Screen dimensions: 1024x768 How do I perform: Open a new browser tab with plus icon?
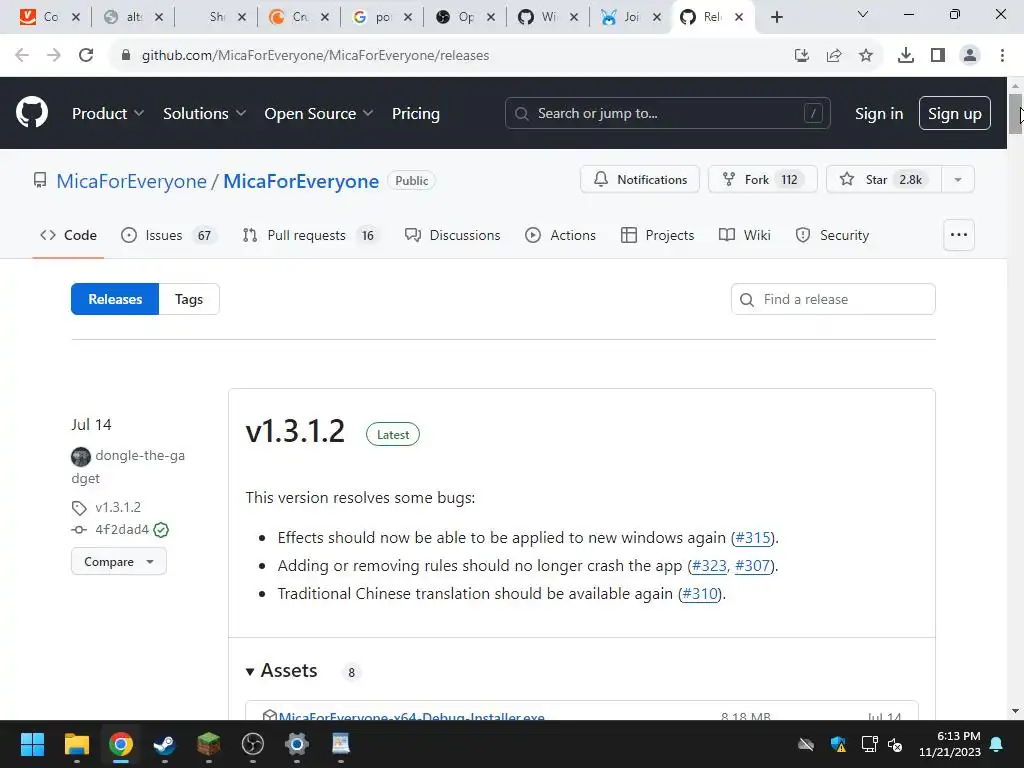coord(776,17)
